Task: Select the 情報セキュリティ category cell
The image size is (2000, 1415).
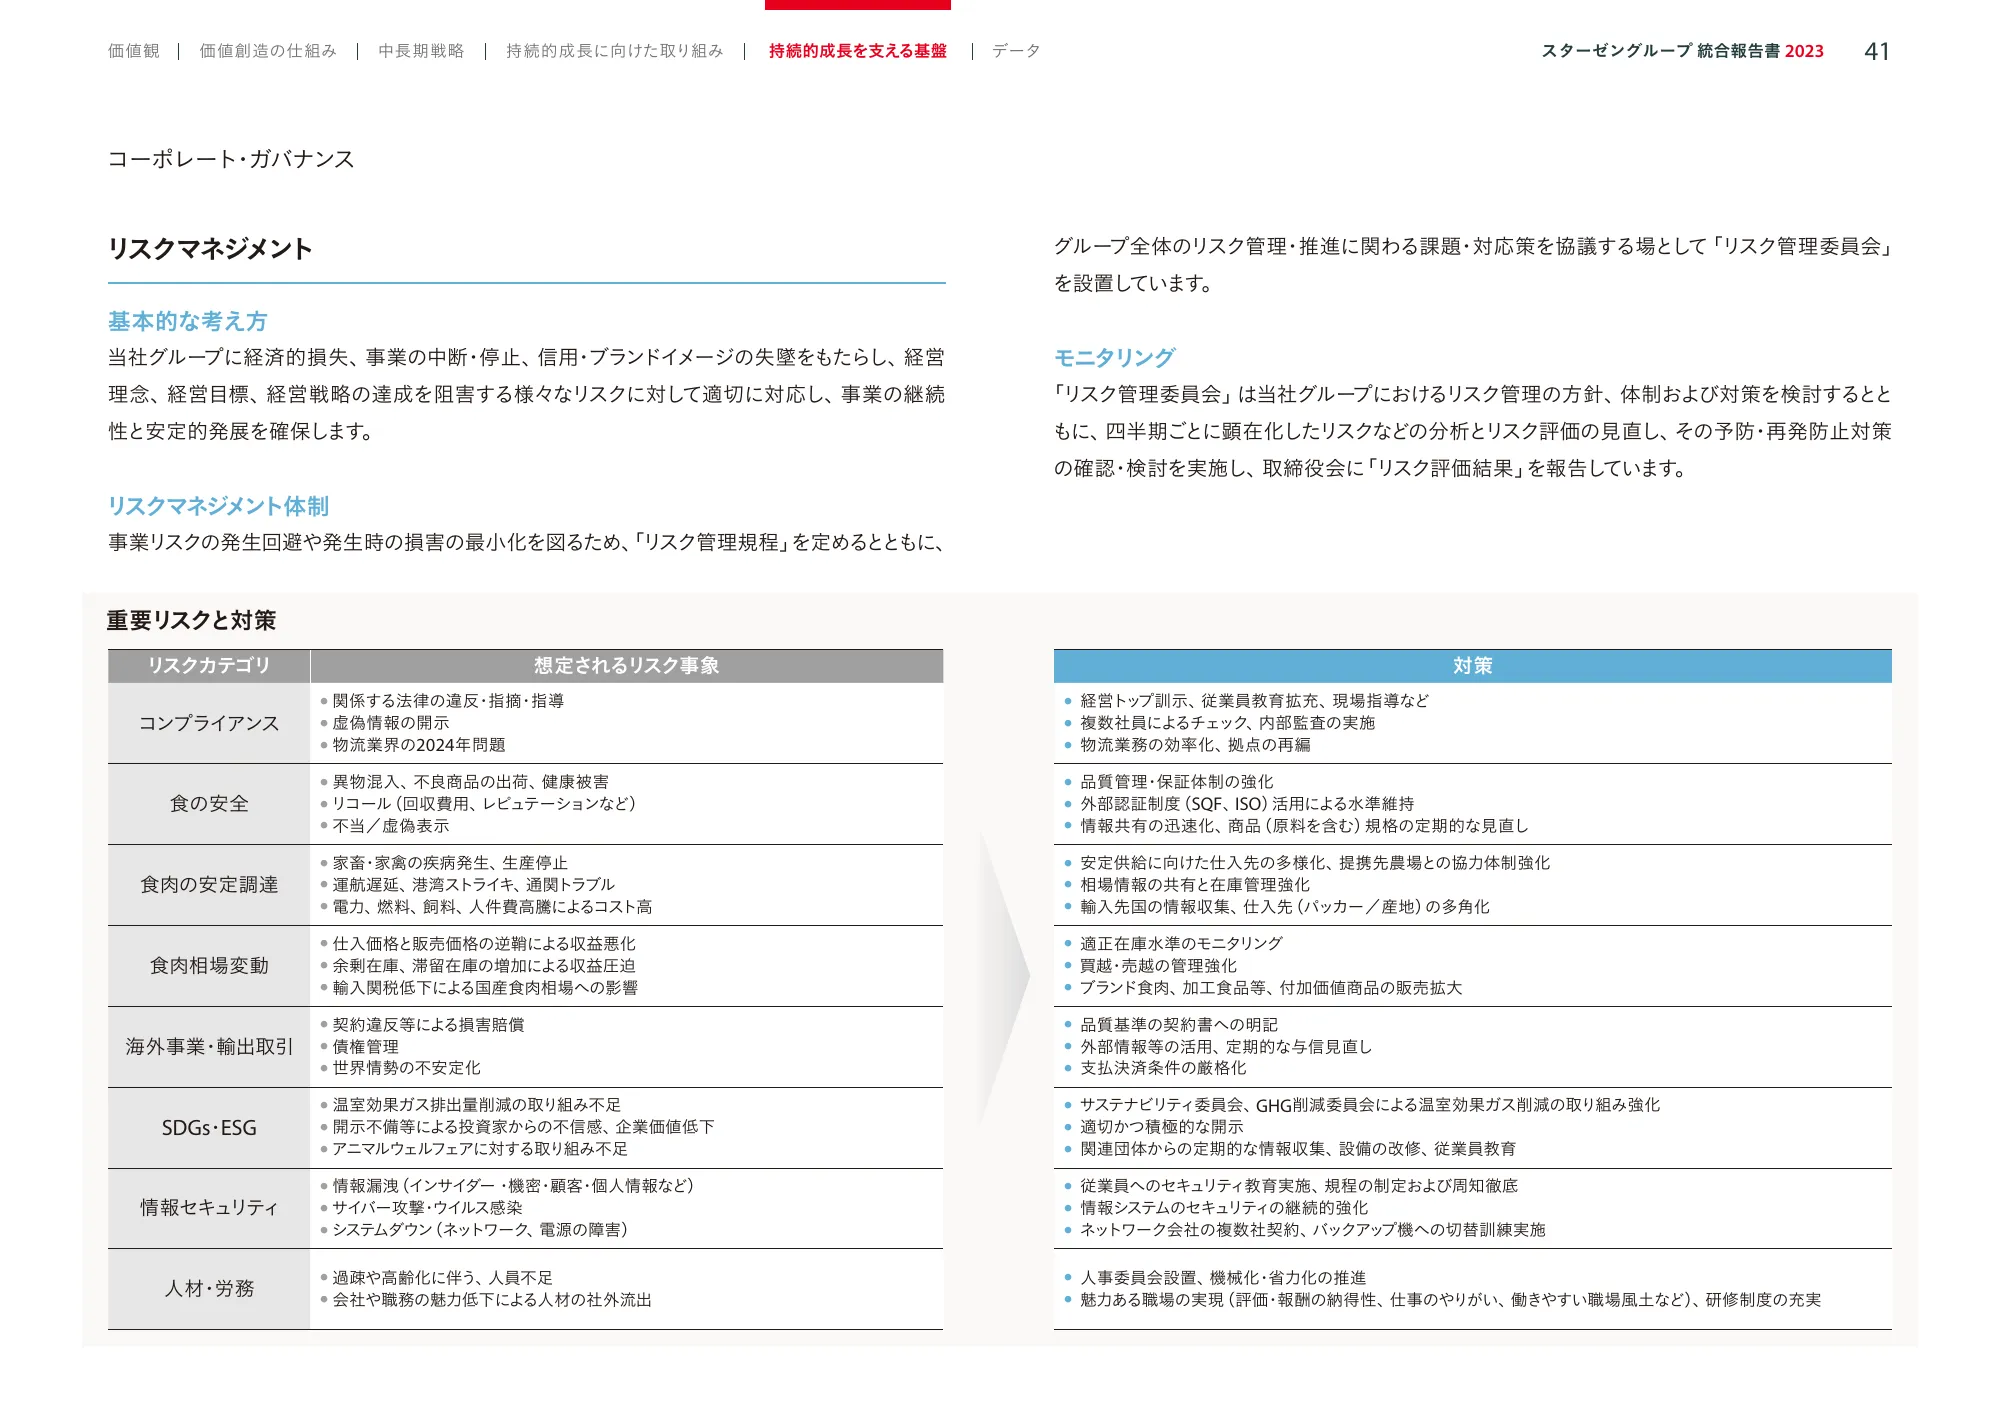Action: [209, 1208]
